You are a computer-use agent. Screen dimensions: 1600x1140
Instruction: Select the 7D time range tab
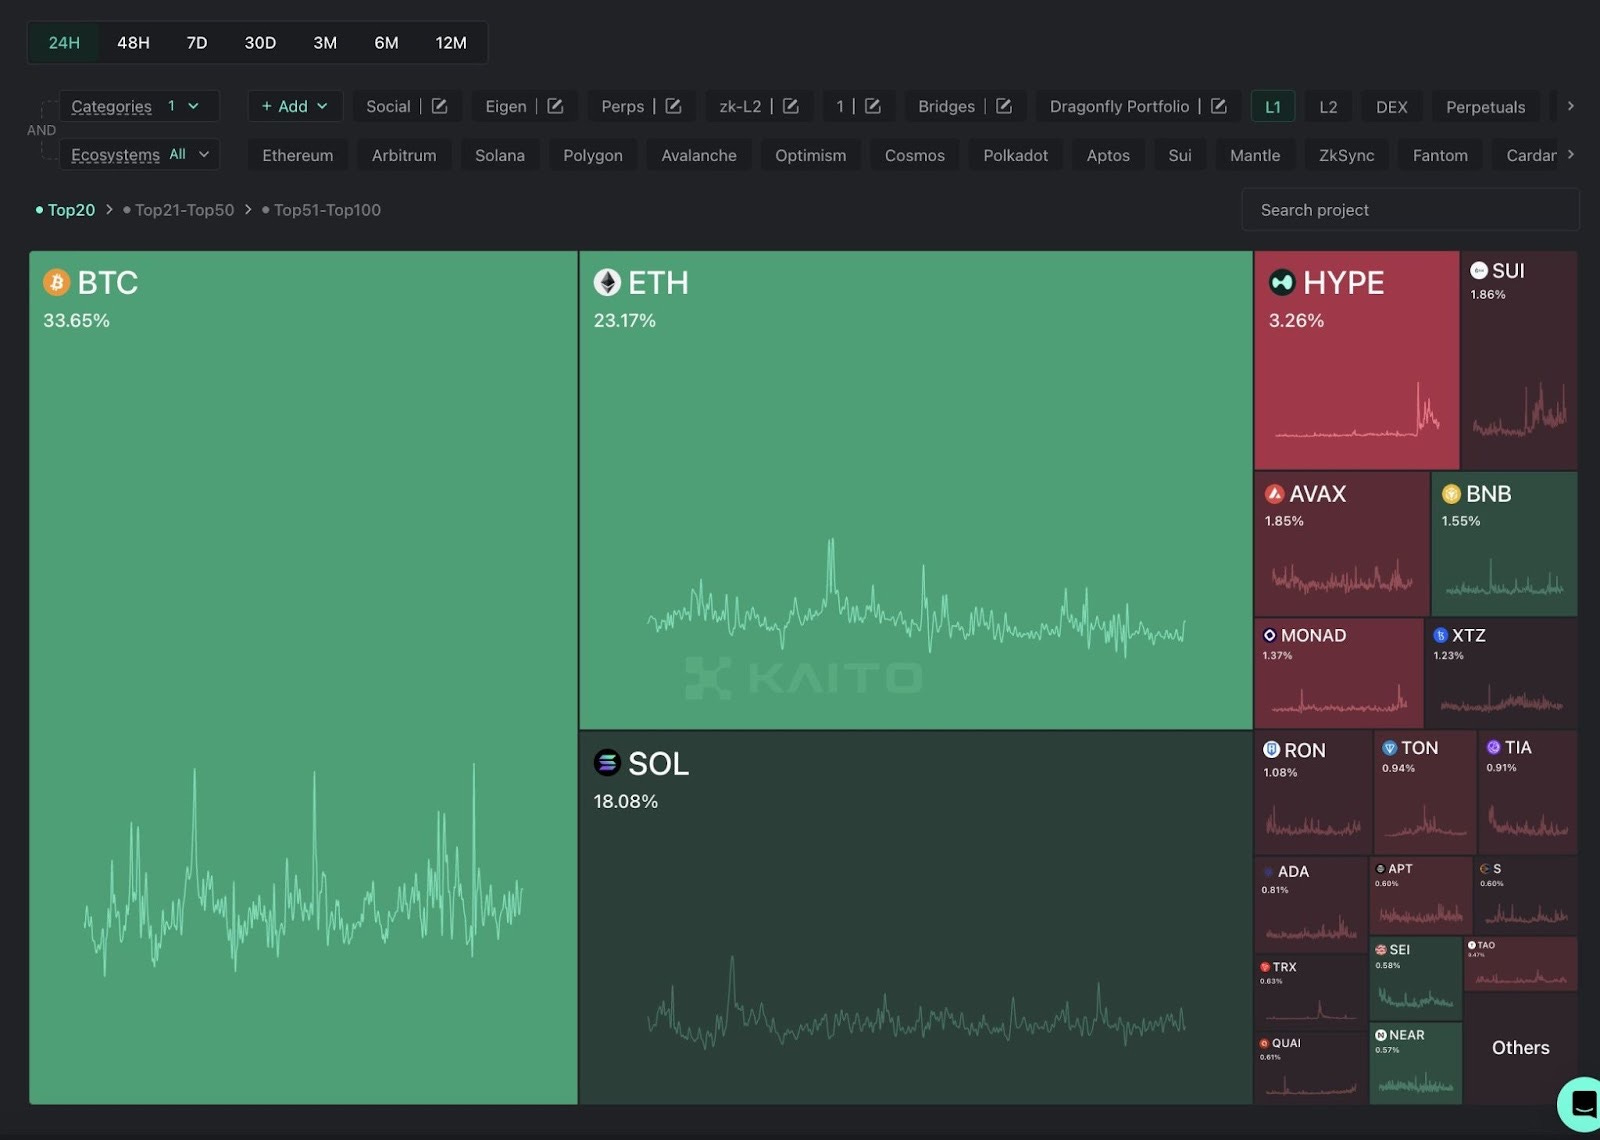[x=197, y=43]
